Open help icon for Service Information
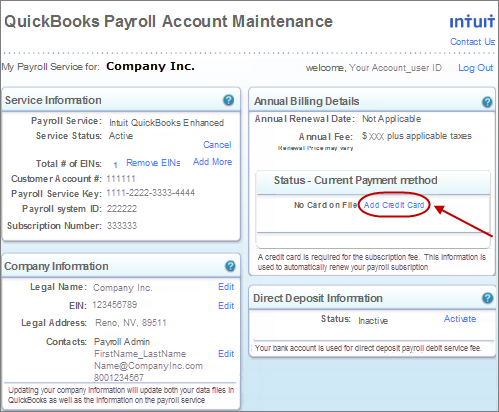This screenshot has height=412, width=499. click(228, 100)
